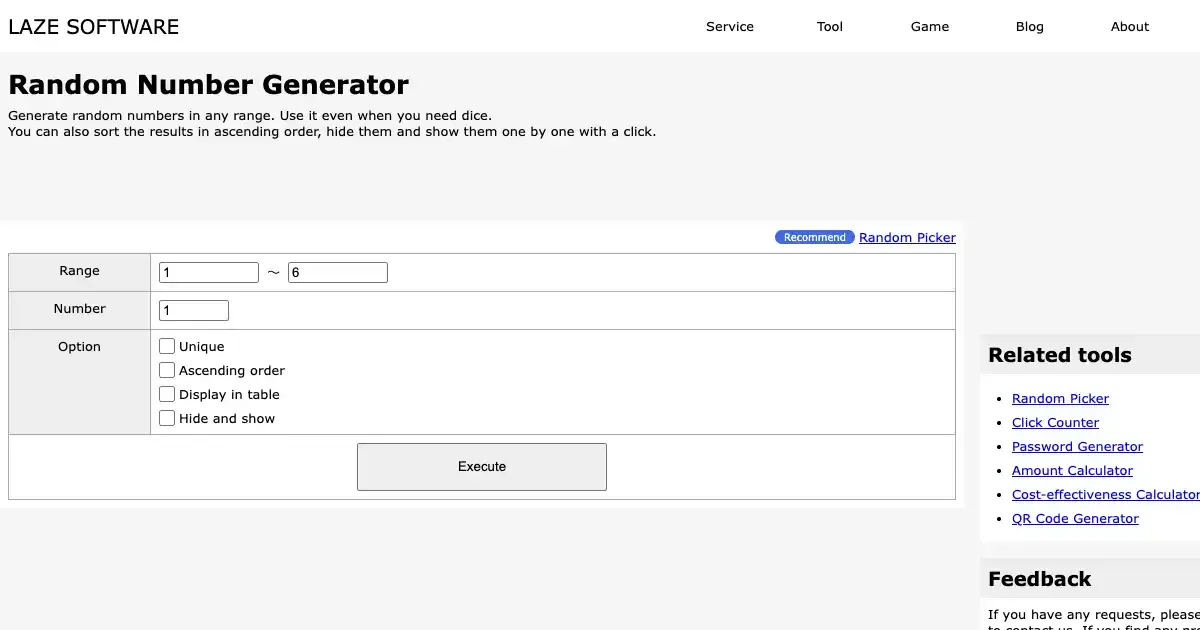
Task: Focus the range maximum input field
Action: point(338,272)
